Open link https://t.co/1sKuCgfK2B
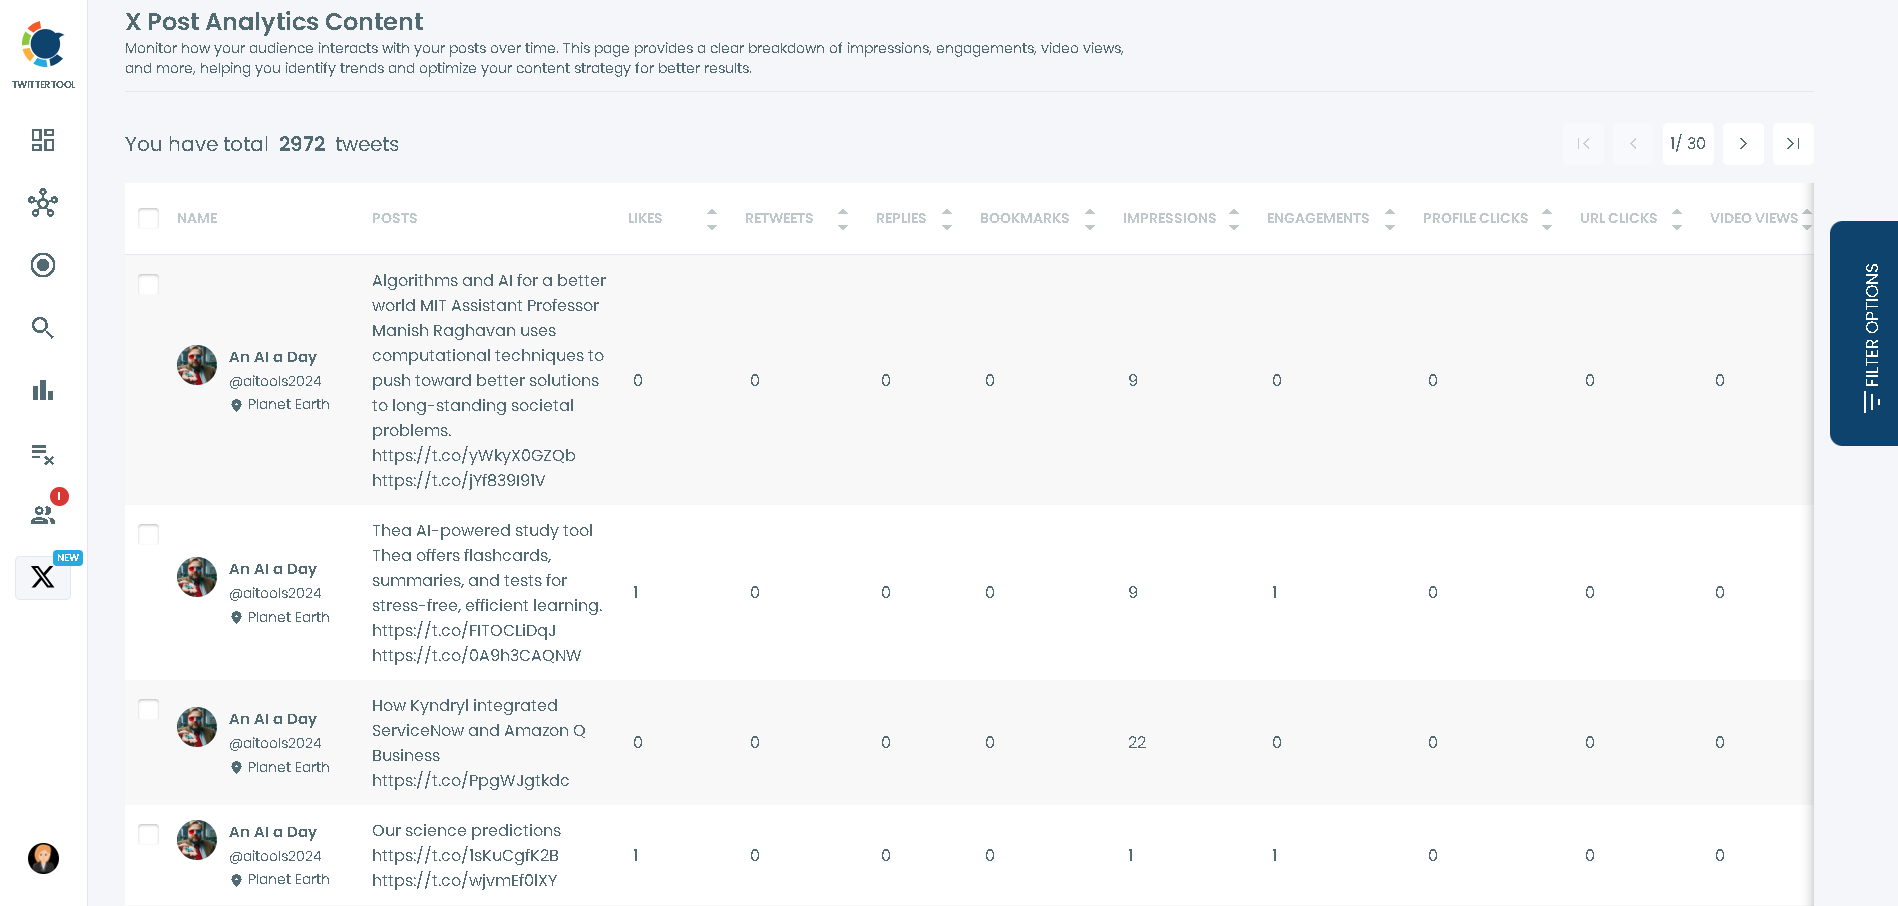This screenshot has width=1898, height=906. [466, 855]
